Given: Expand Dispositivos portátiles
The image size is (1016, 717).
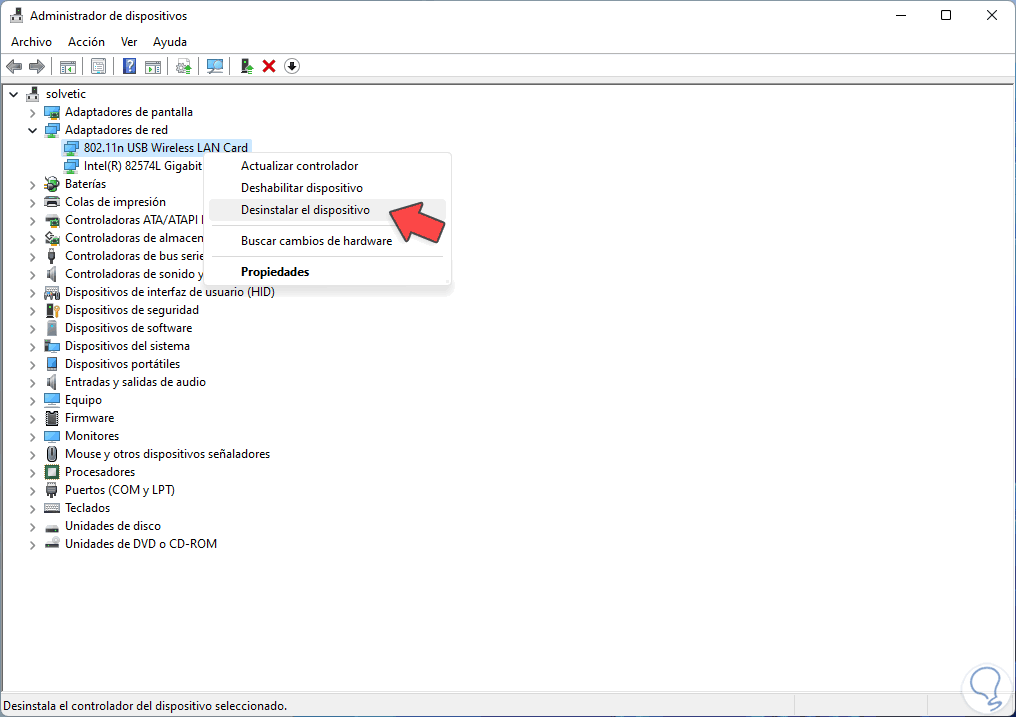Looking at the screenshot, I should 32,365.
